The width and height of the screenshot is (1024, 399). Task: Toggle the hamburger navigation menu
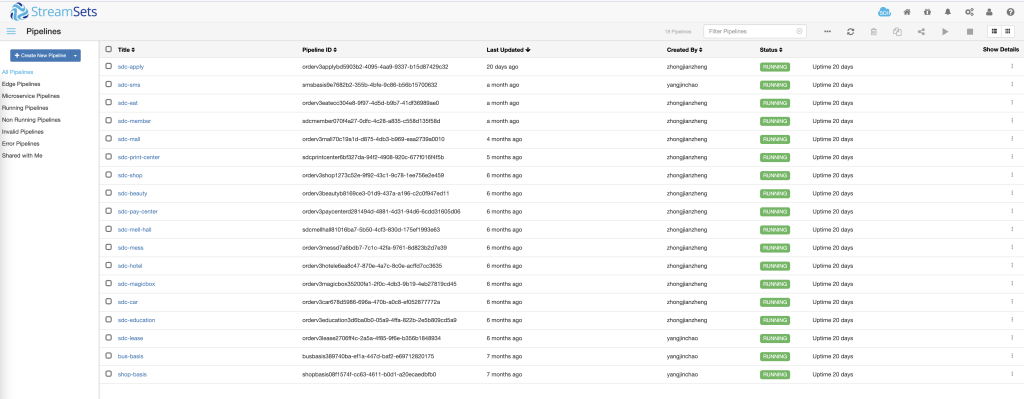click(11, 31)
